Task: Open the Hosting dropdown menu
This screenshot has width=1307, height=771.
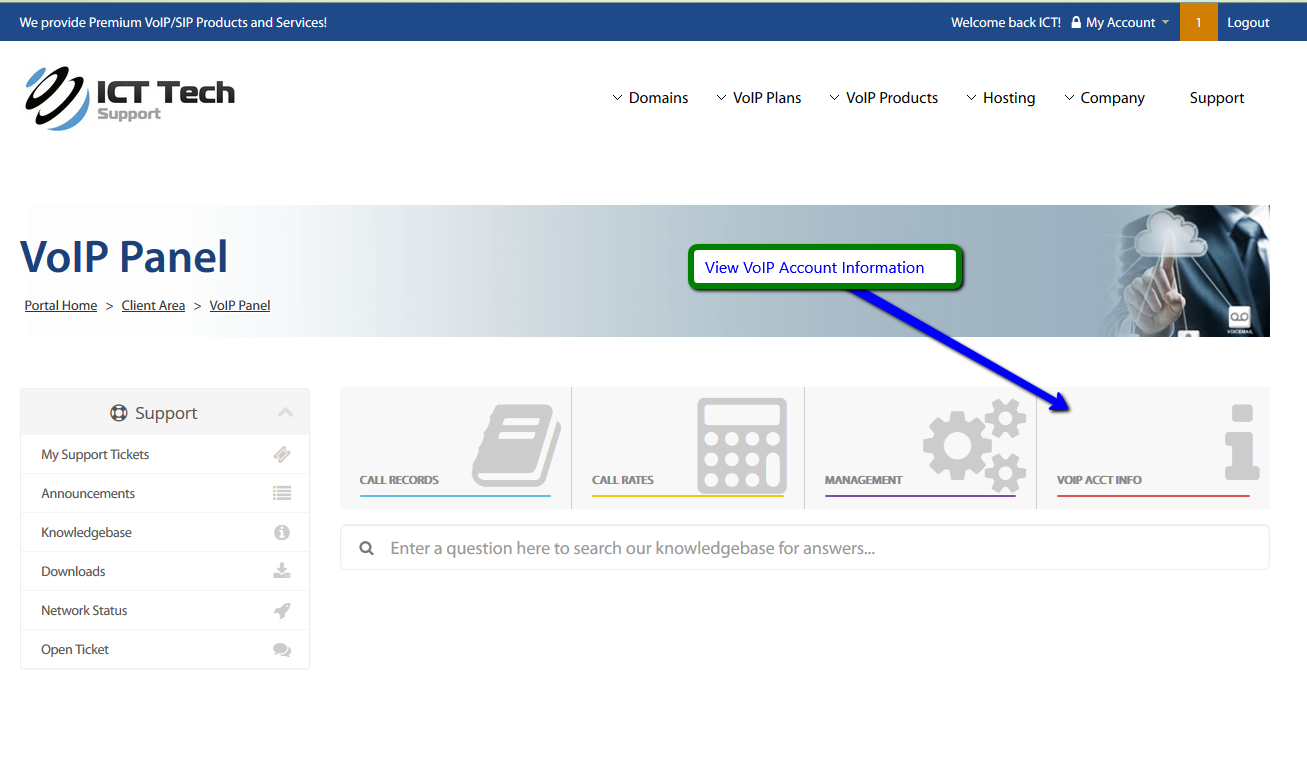Action: (x=1000, y=98)
